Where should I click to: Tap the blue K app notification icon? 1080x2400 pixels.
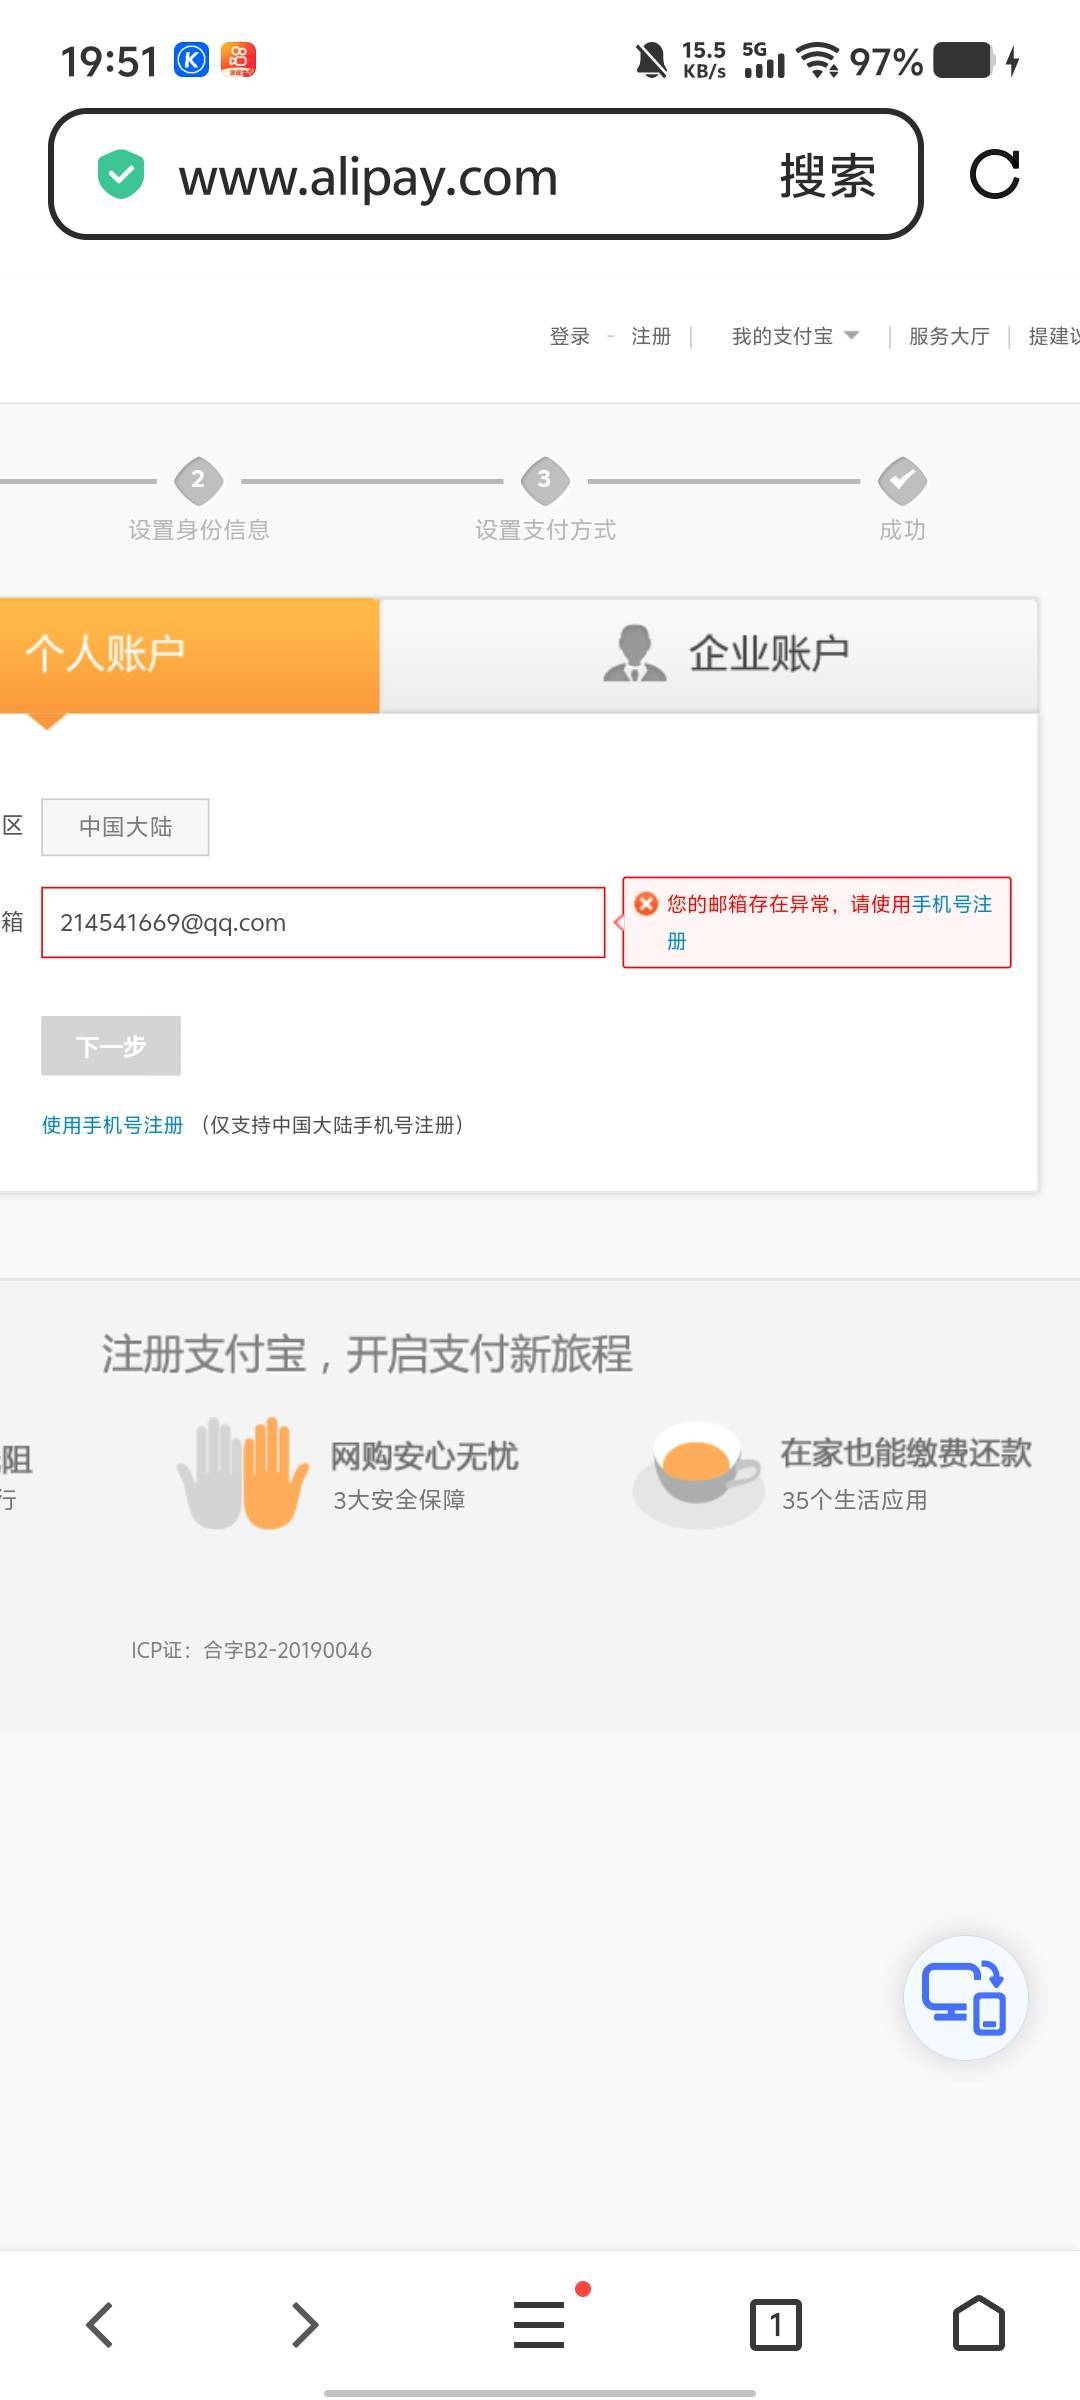[x=192, y=60]
